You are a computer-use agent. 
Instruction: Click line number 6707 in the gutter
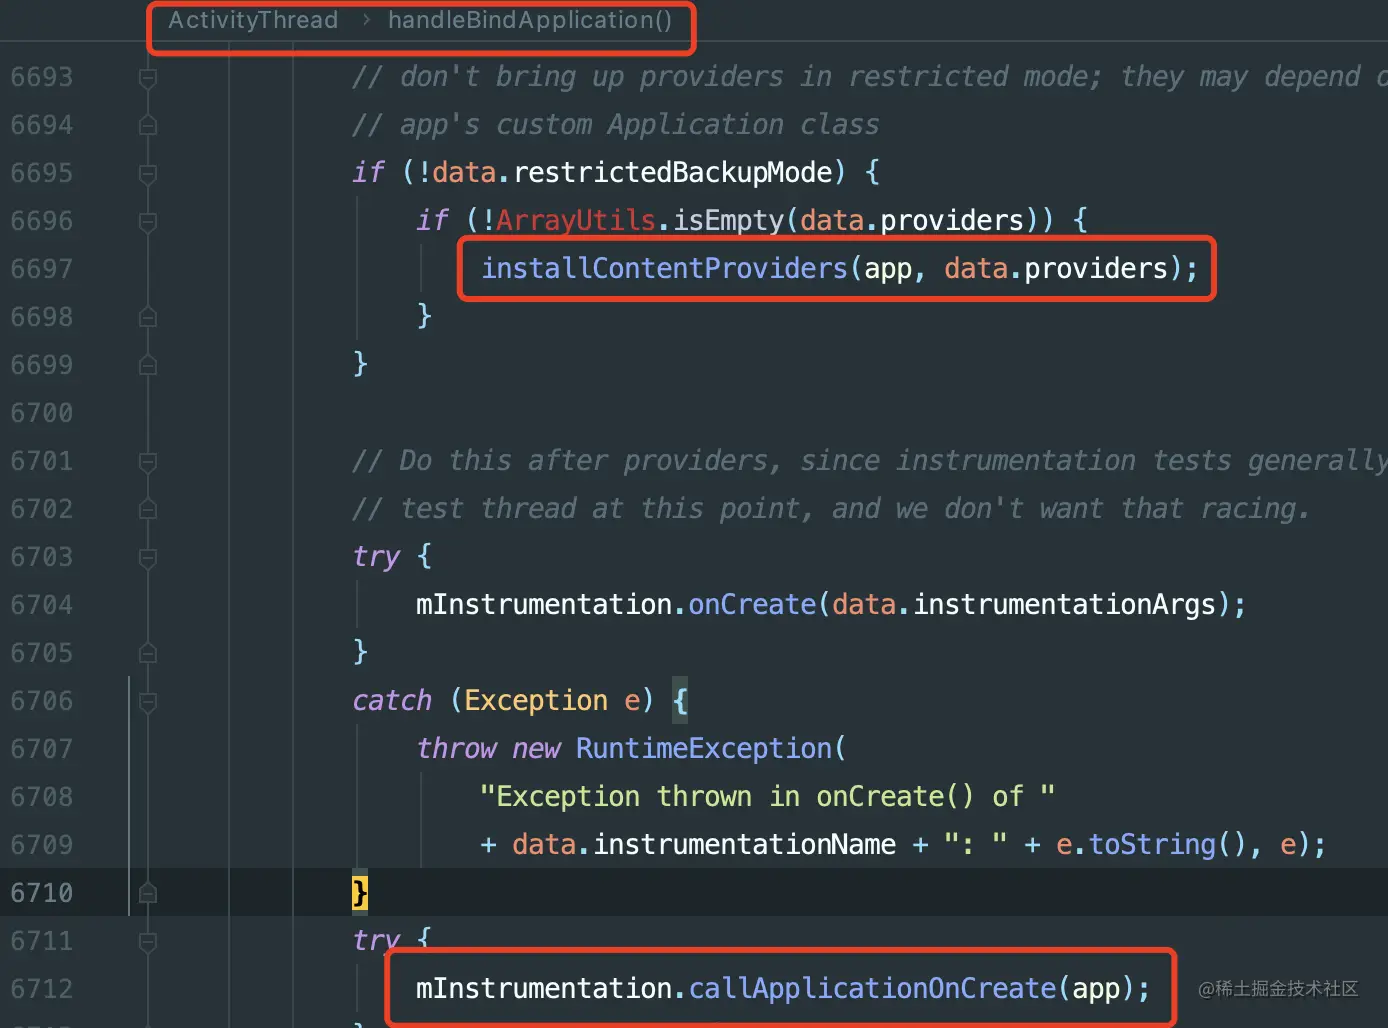click(42, 749)
